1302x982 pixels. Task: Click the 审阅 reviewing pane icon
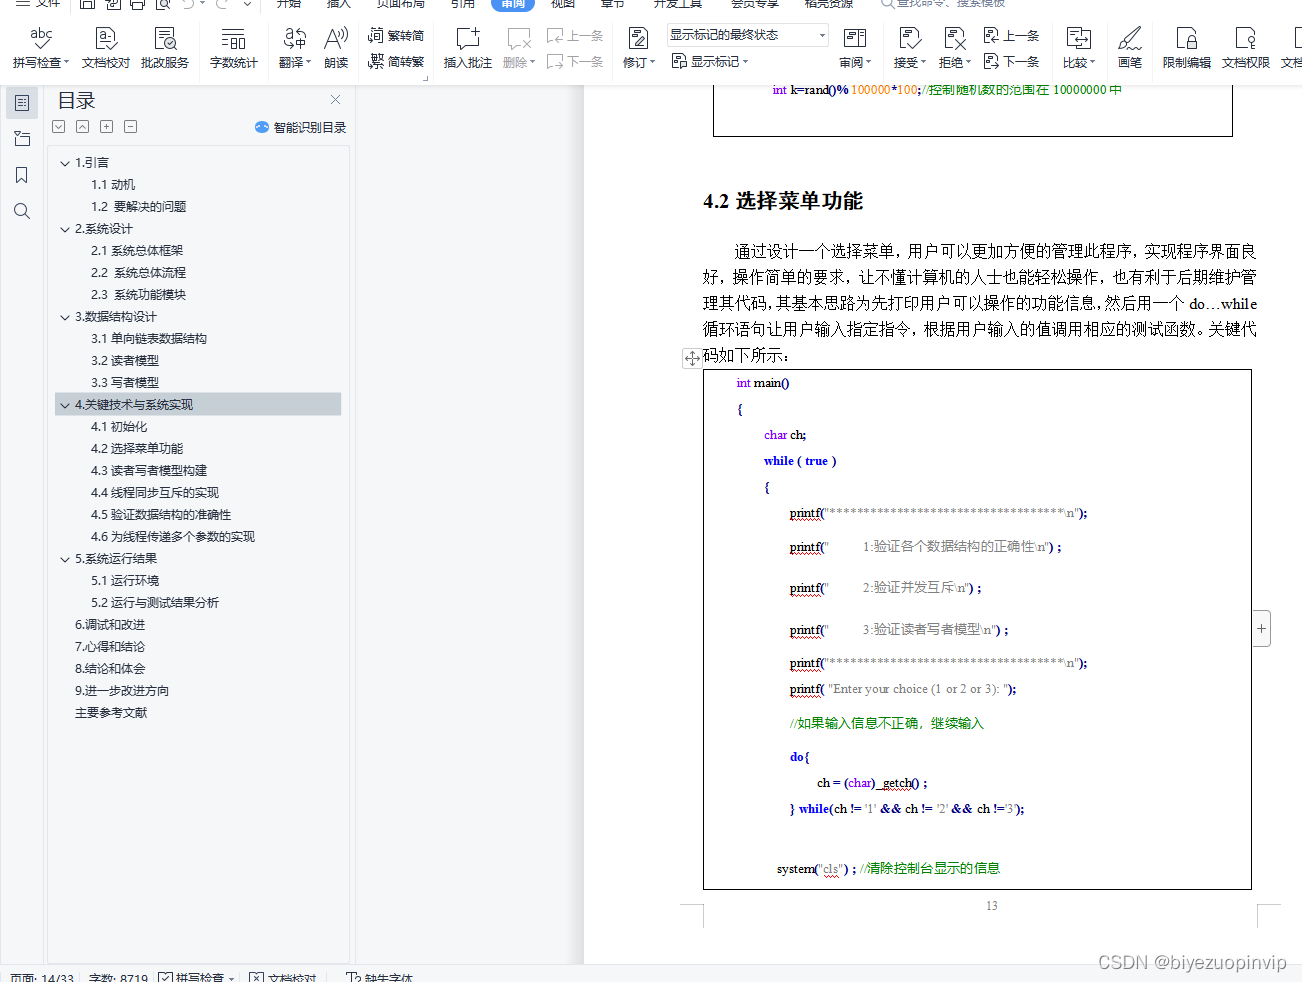pyautogui.click(x=854, y=39)
